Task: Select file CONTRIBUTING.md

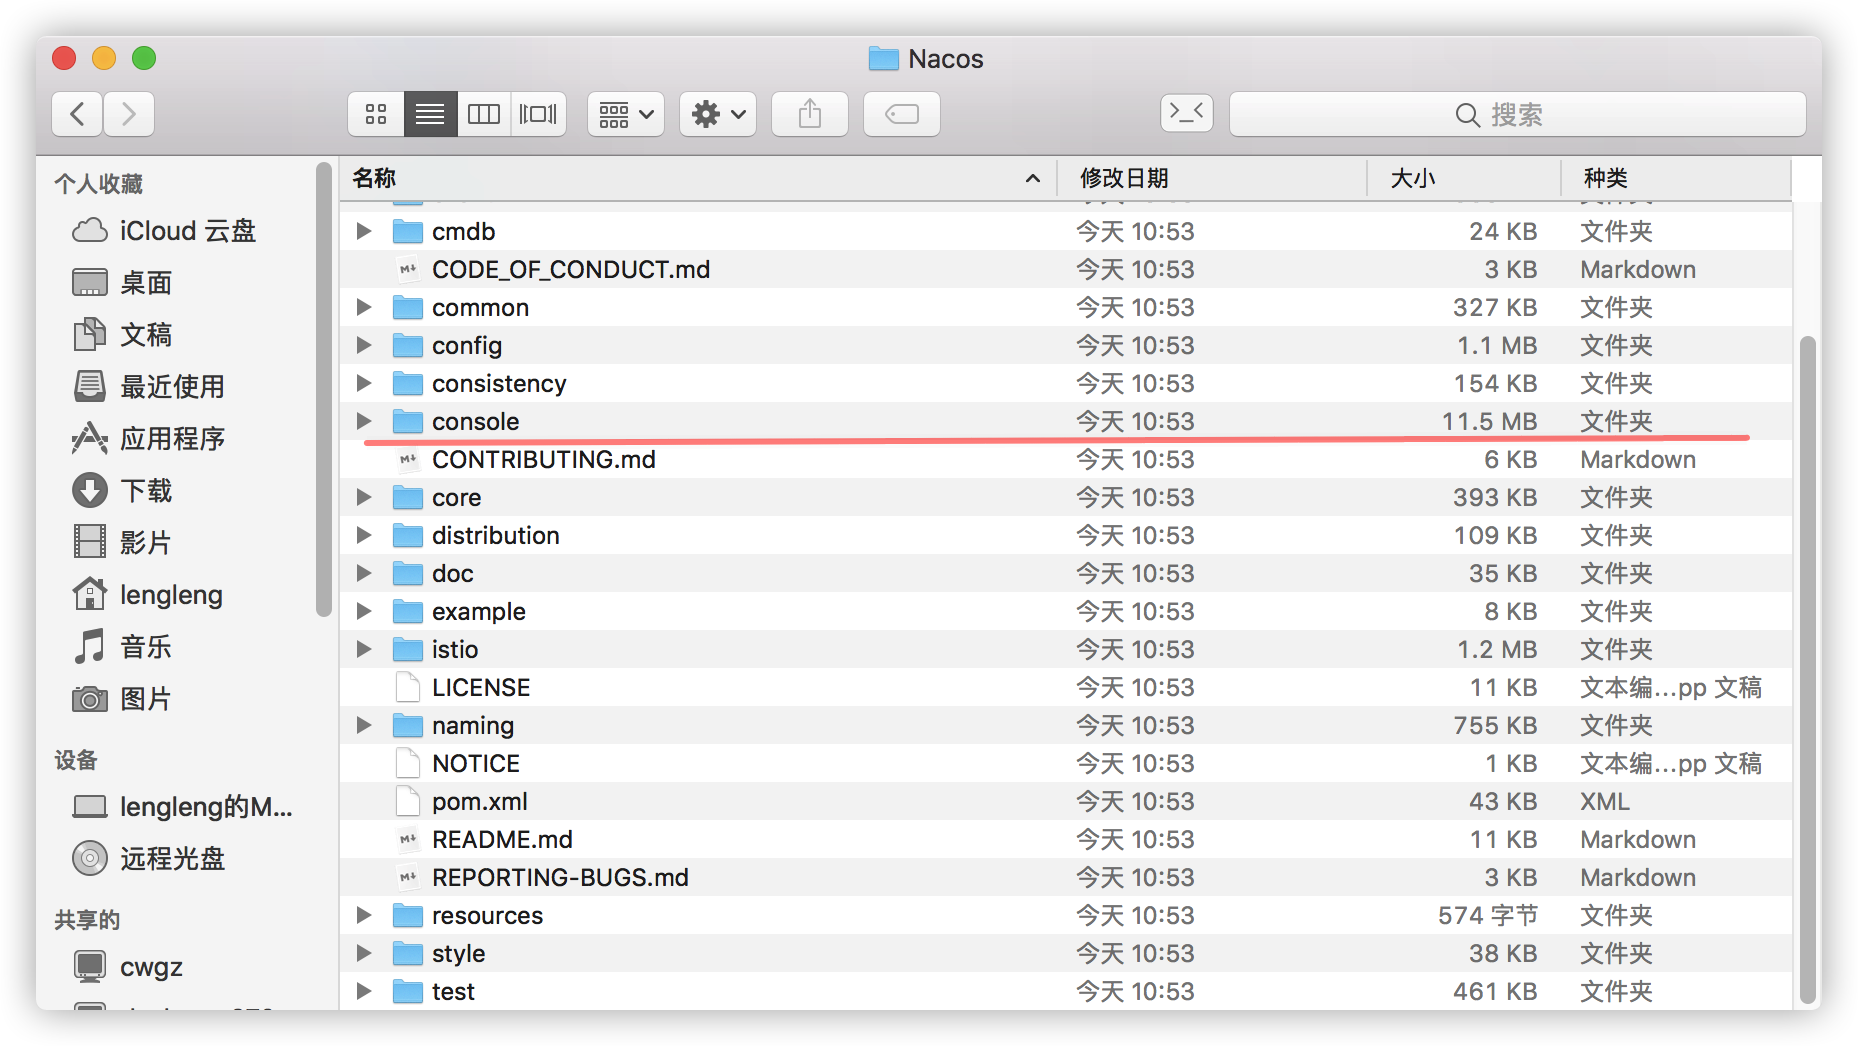Action: tap(1066, 459)
